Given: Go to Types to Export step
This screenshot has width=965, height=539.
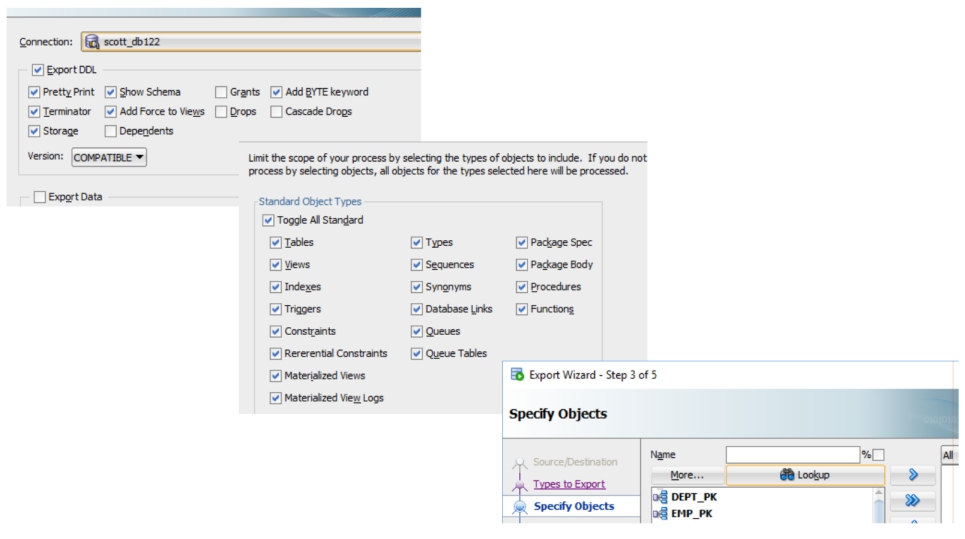Looking at the screenshot, I should click(569, 484).
